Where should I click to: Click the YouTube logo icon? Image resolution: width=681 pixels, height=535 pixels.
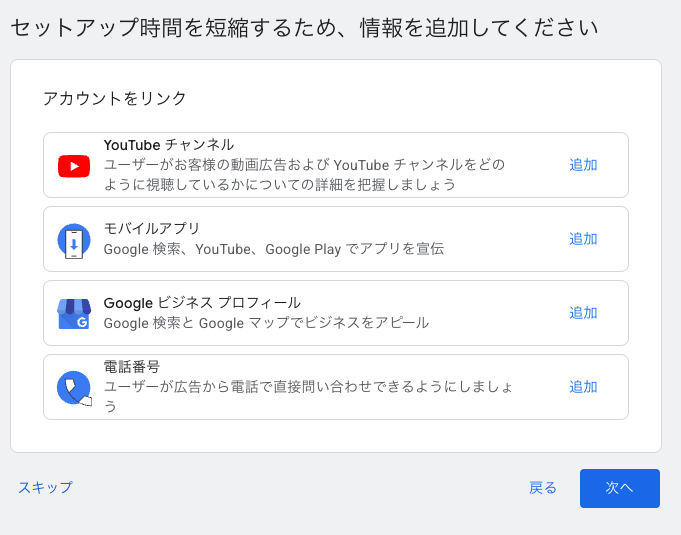[x=74, y=166]
